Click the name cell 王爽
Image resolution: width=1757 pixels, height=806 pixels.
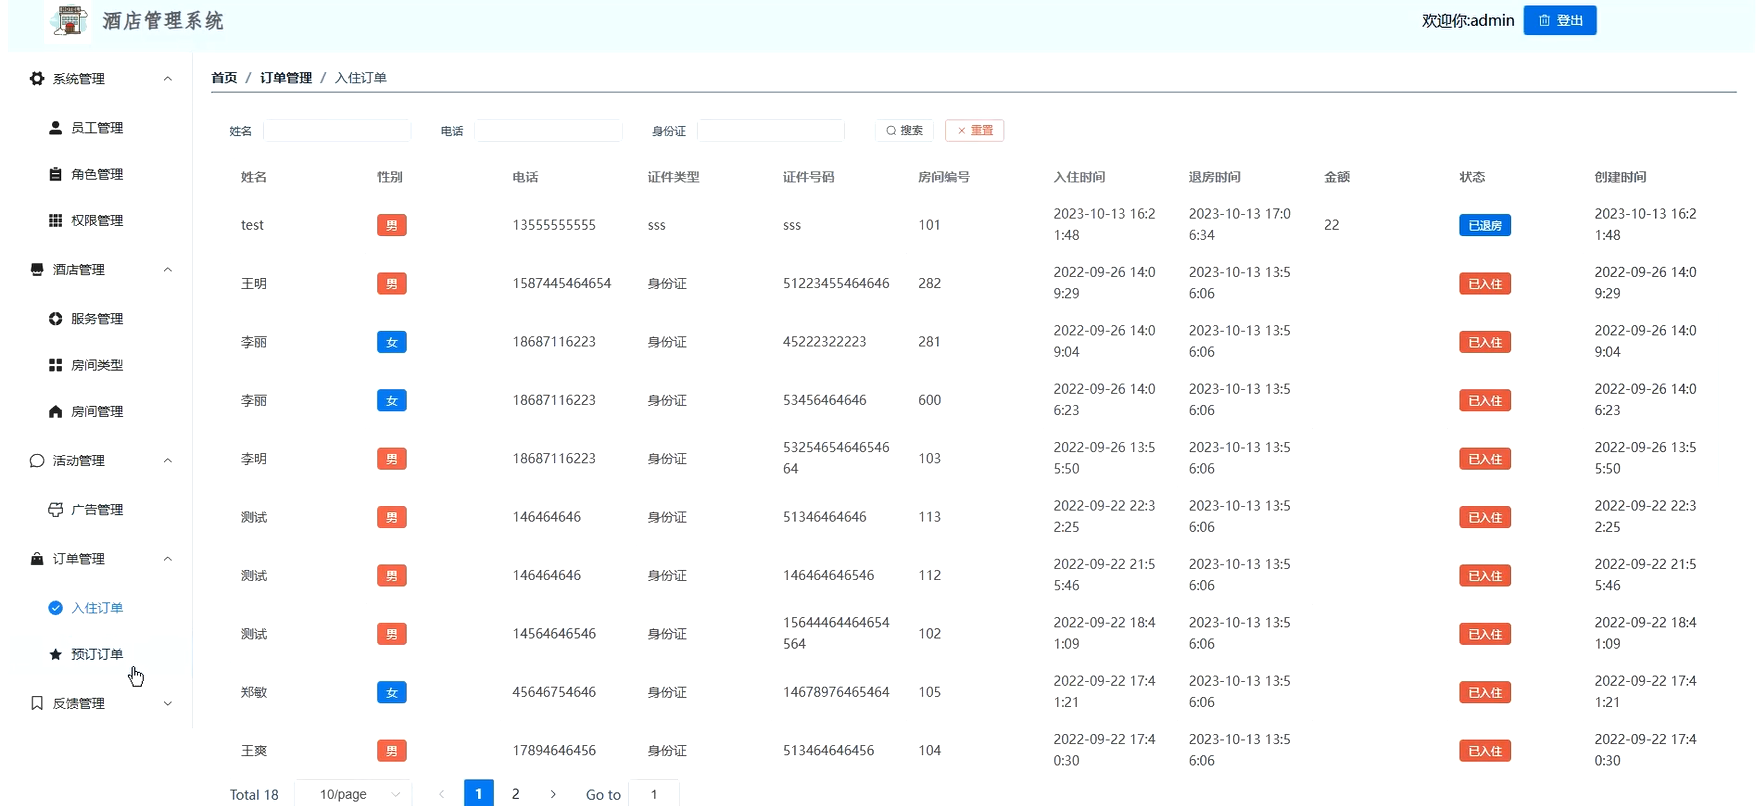tap(254, 751)
